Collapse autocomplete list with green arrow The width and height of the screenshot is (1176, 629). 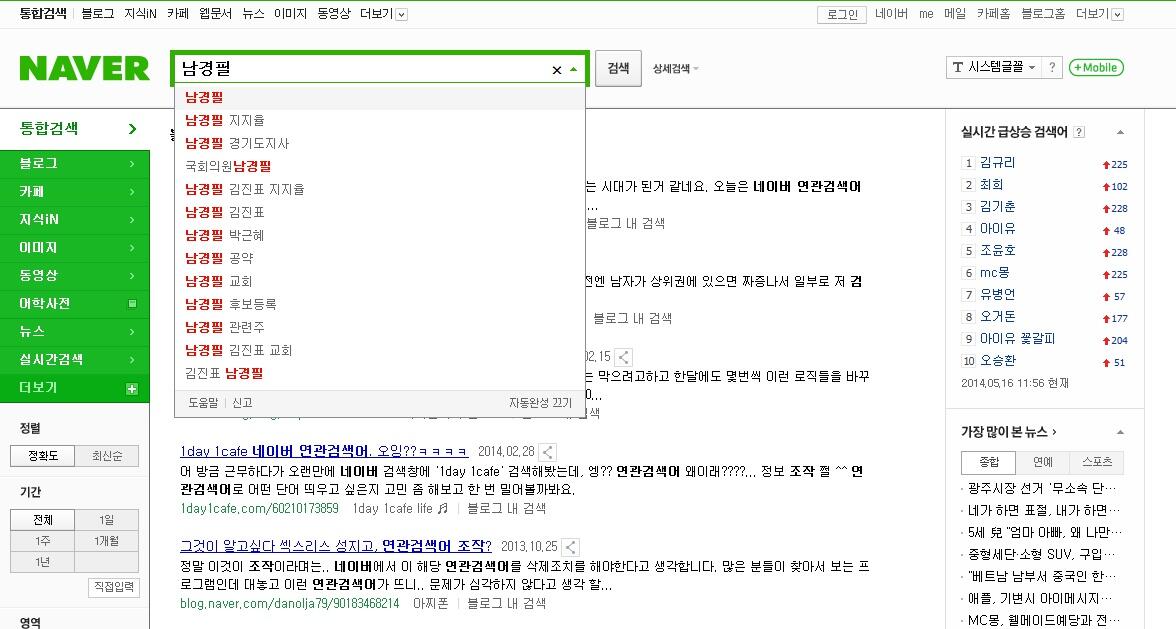(x=574, y=69)
